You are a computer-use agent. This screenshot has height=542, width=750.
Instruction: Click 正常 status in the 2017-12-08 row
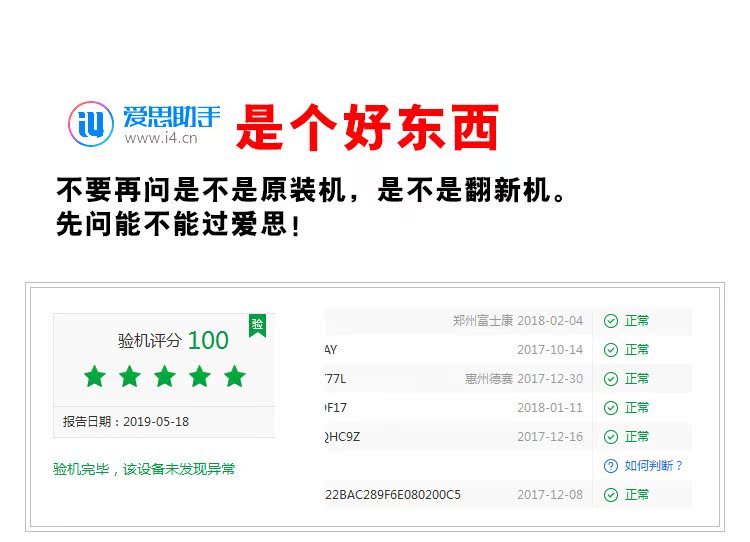tap(637, 495)
